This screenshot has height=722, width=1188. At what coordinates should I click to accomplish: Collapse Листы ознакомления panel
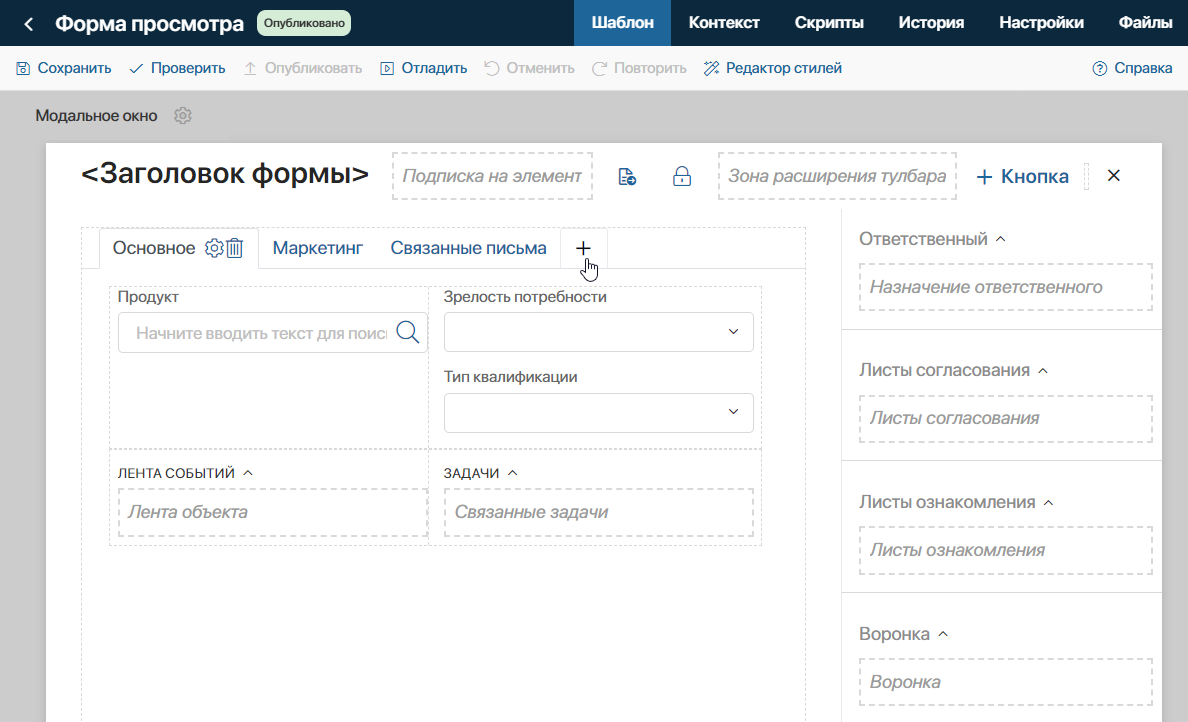coord(1048,502)
